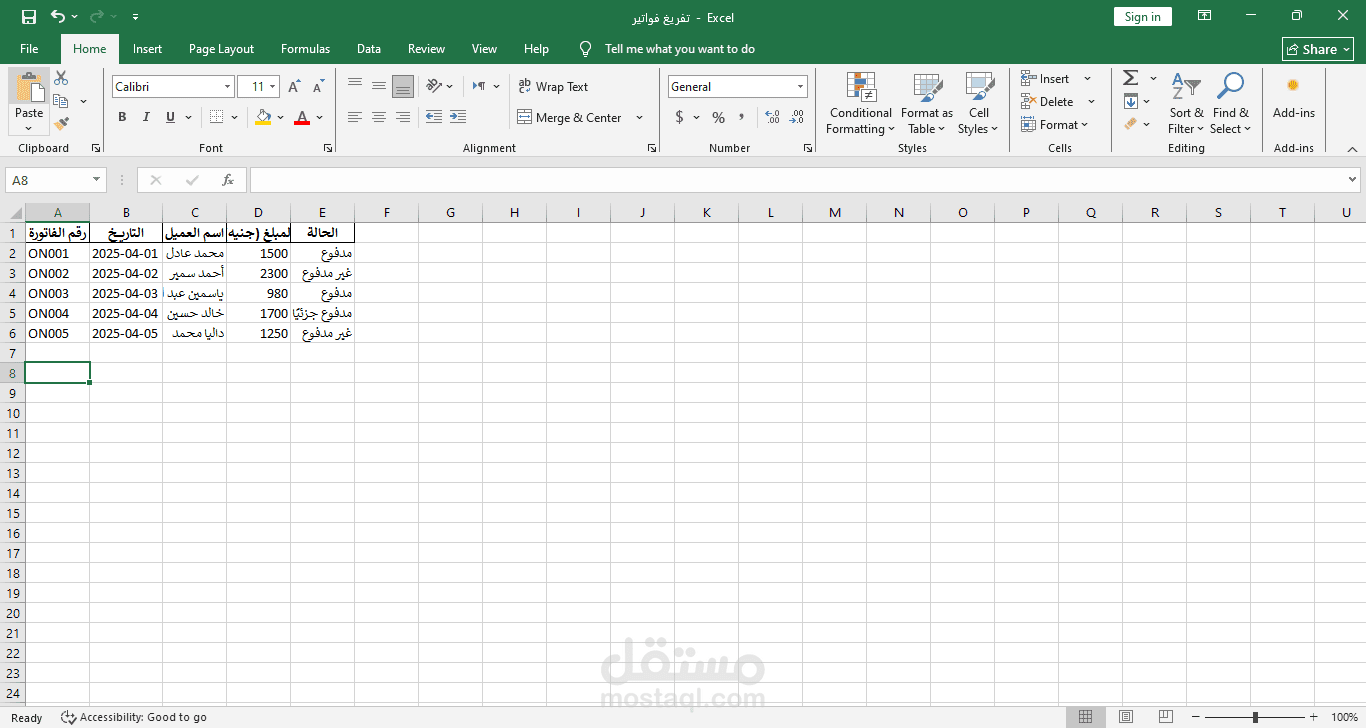1366x728 pixels.
Task: Click Delete in Cells group
Action: point(1058,101)
